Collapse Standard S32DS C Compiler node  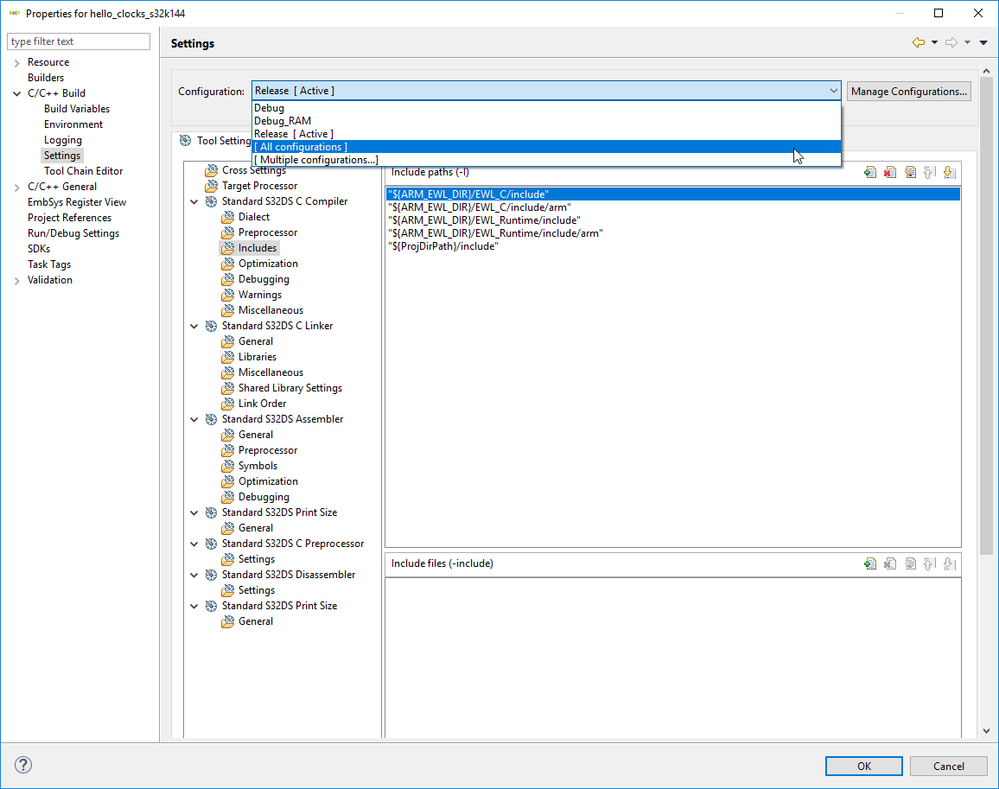tap(194, 201)
